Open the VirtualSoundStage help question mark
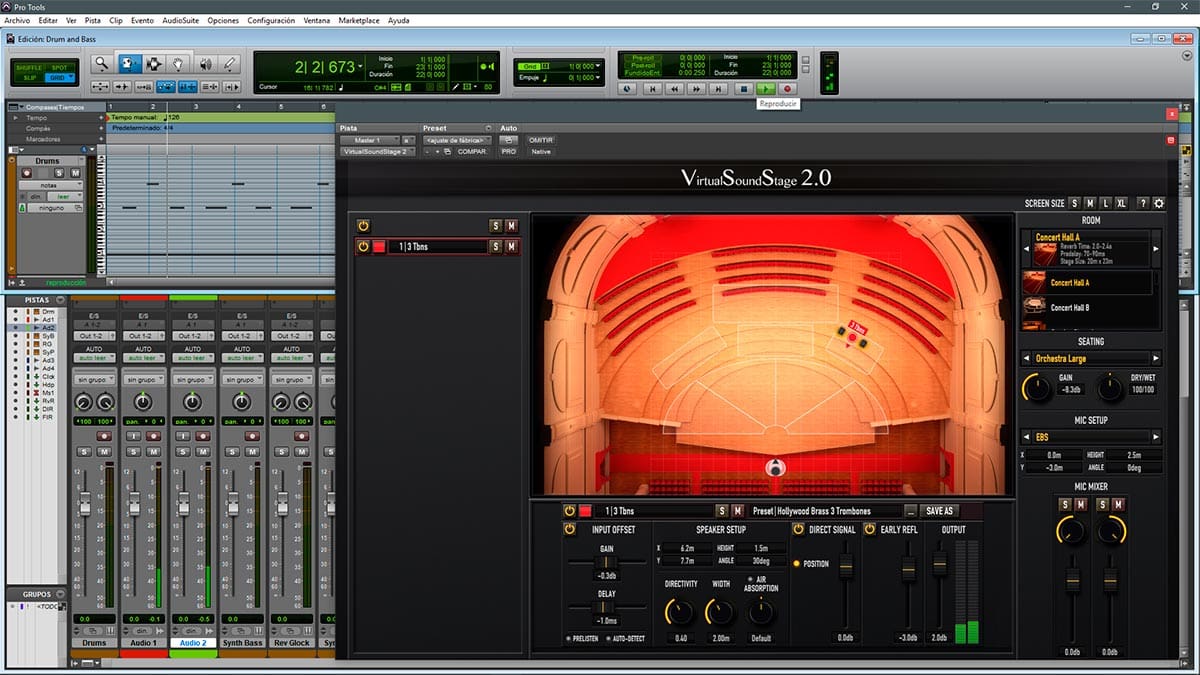Image resolution: width=1200 pixels, height=675 pixels. (1143, 203)
